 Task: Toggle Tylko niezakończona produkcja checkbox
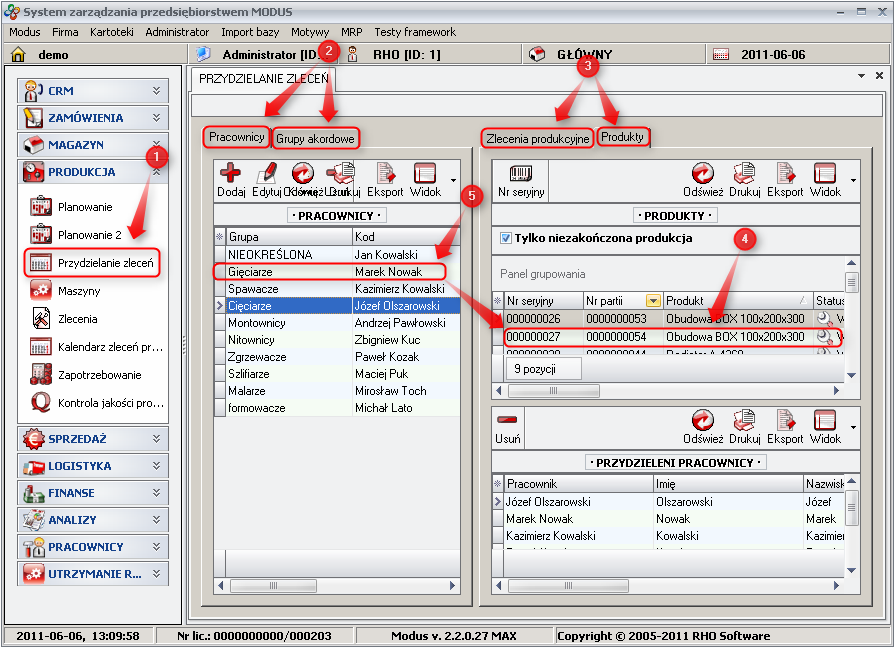click(x=506, y=239)
